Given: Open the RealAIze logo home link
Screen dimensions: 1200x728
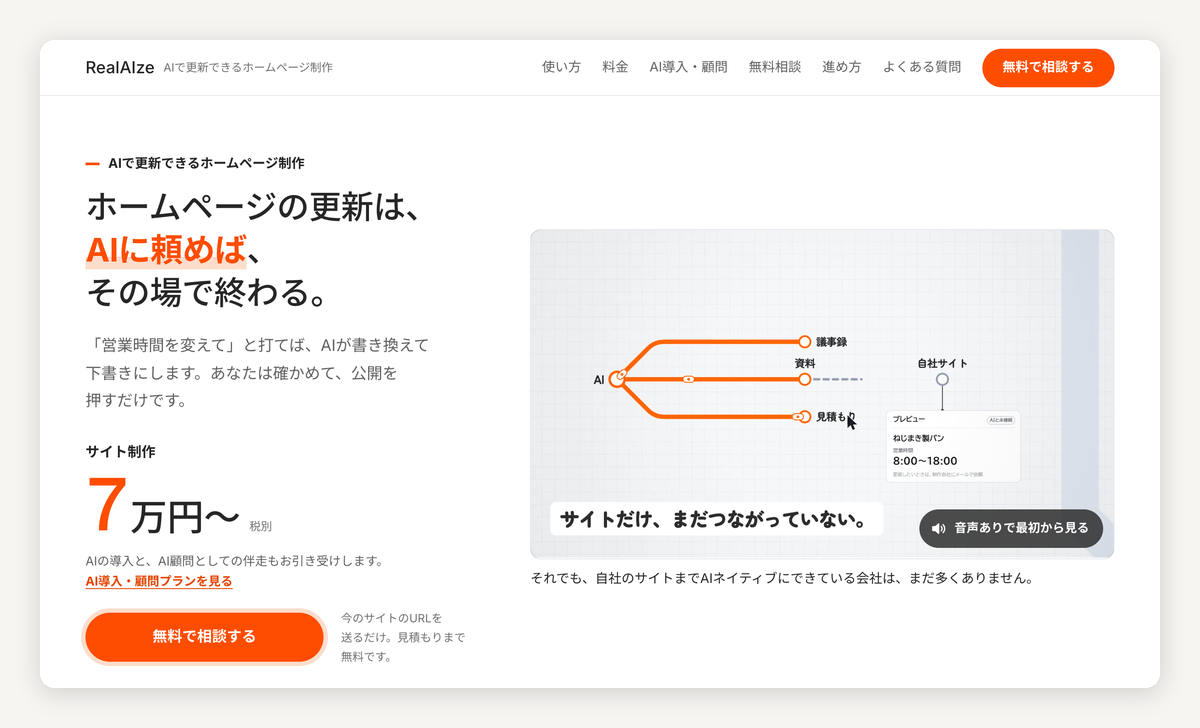Looking at the screenshot, I should tap(120, 67).
